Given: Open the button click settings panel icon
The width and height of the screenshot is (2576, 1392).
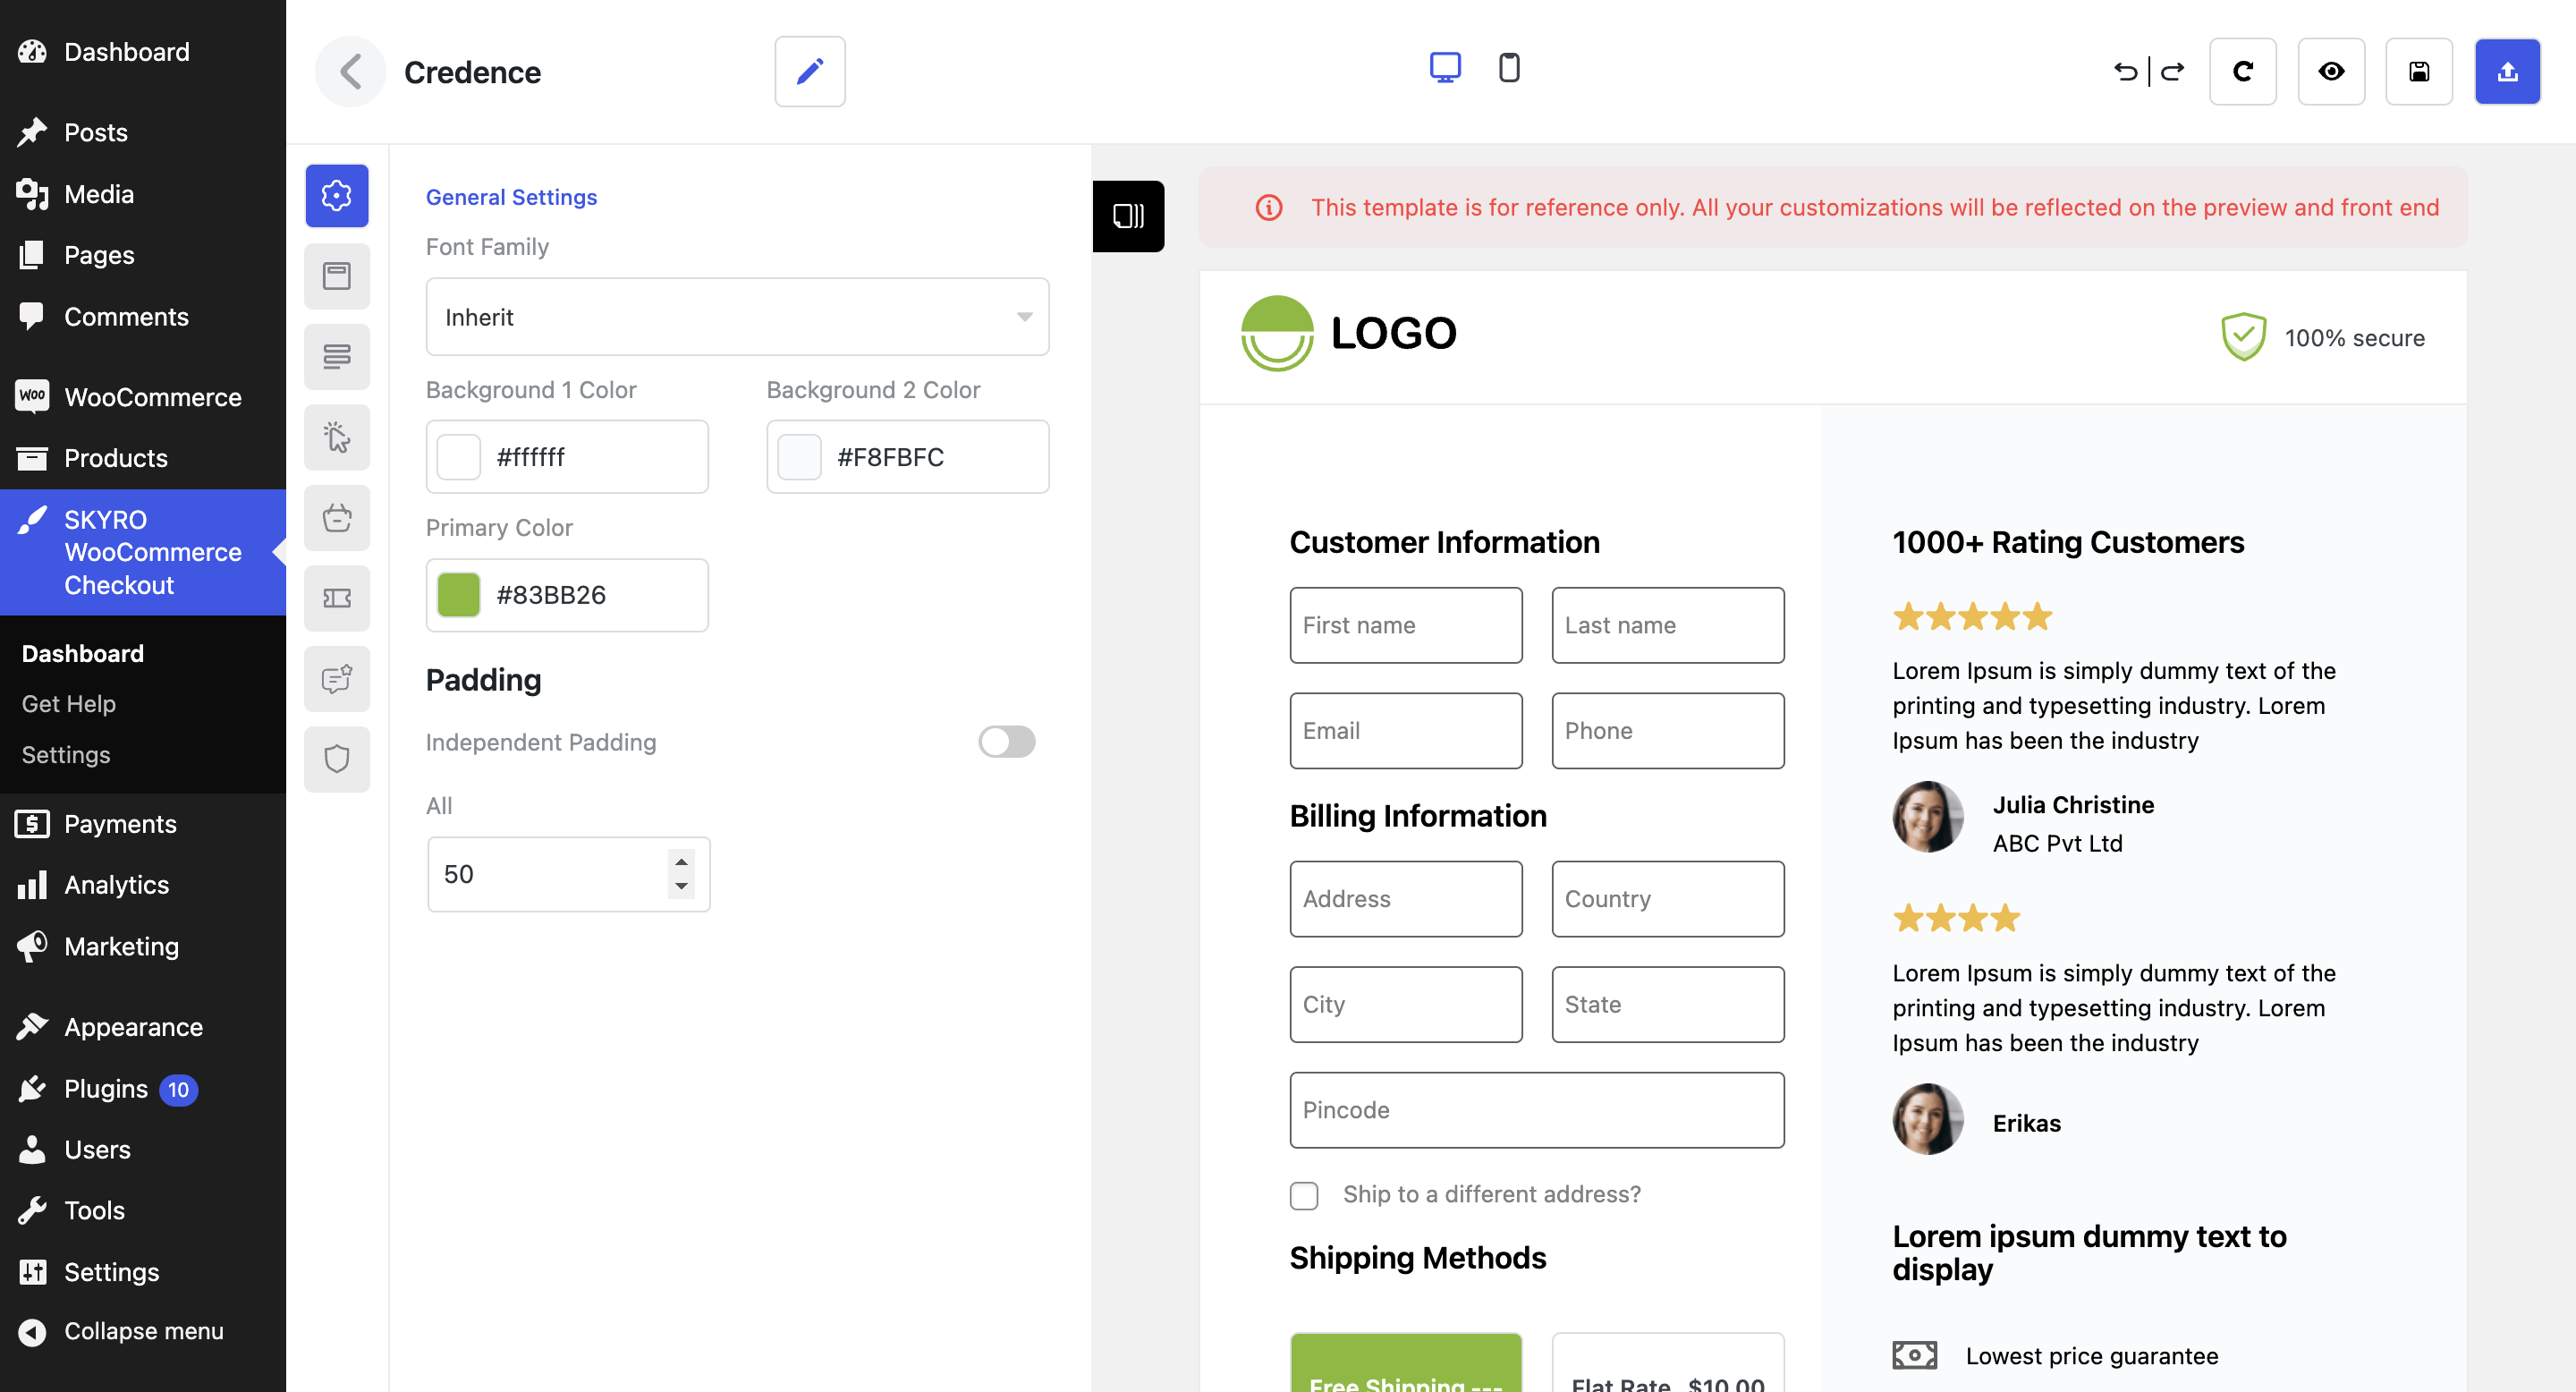Looking at the screenshot, I should [337, 437].
